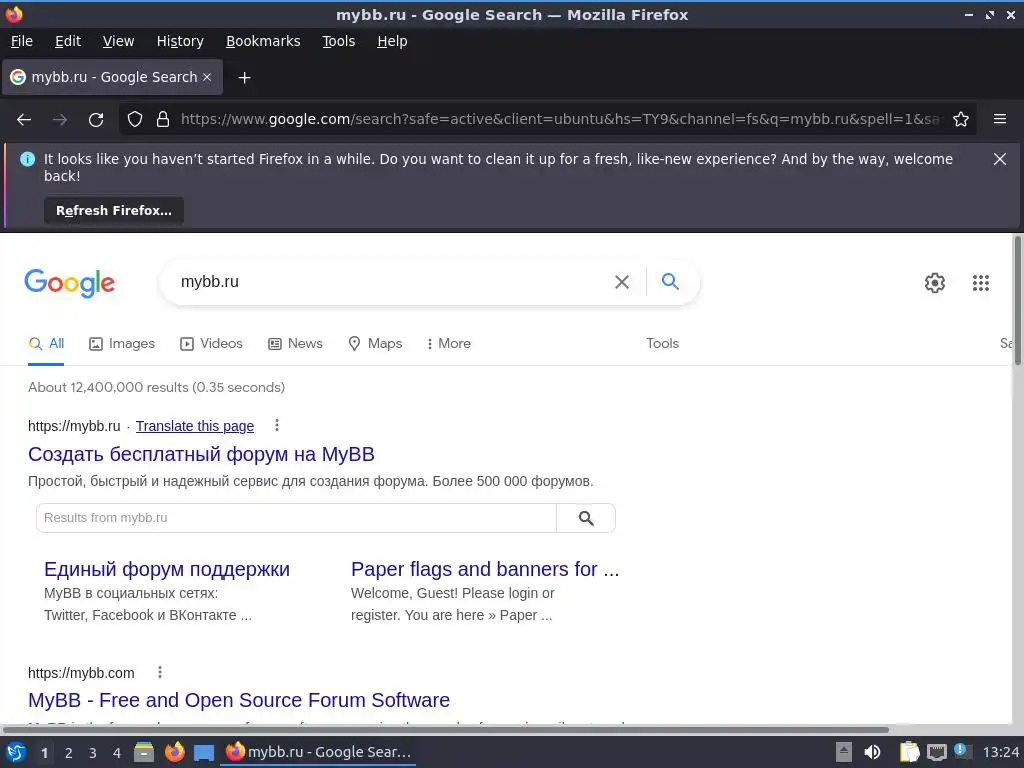Image resolution: width=1024 pixels, height=768 pixels.
Task: Open the Tools menu in menu bar
Action: point(338,41)
